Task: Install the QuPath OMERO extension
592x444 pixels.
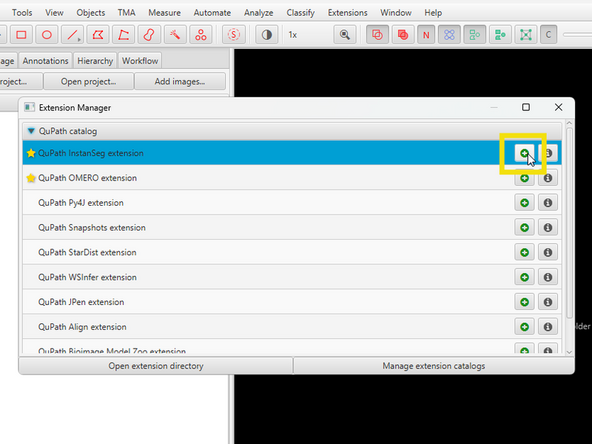Action: (524, 178)
